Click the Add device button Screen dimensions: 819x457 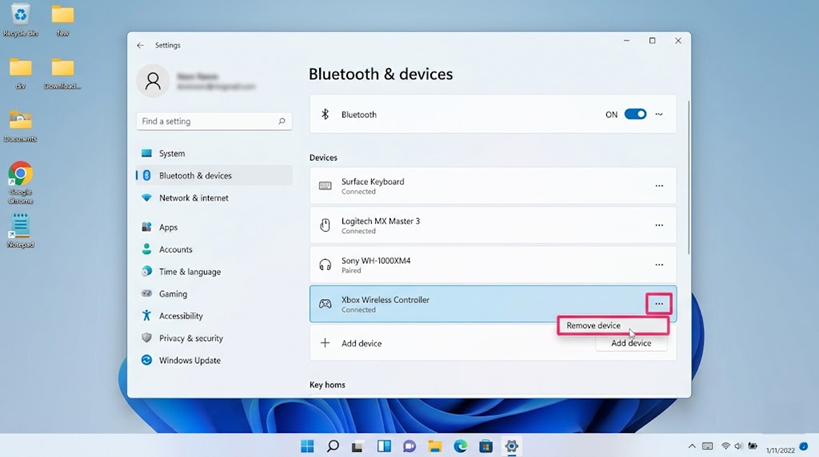(x=631, y=343)
